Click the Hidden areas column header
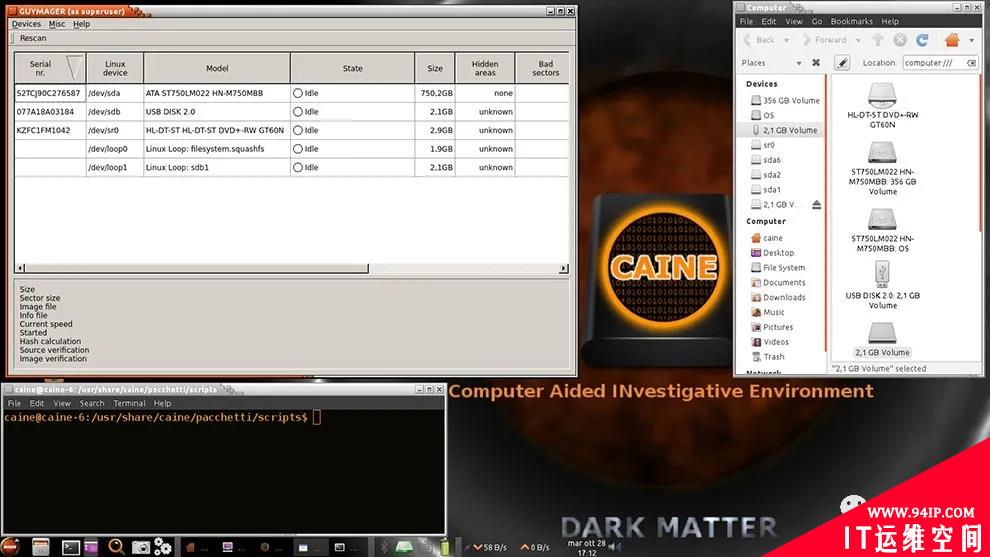This screenshot has width=990, height=557. click(485, 68)
